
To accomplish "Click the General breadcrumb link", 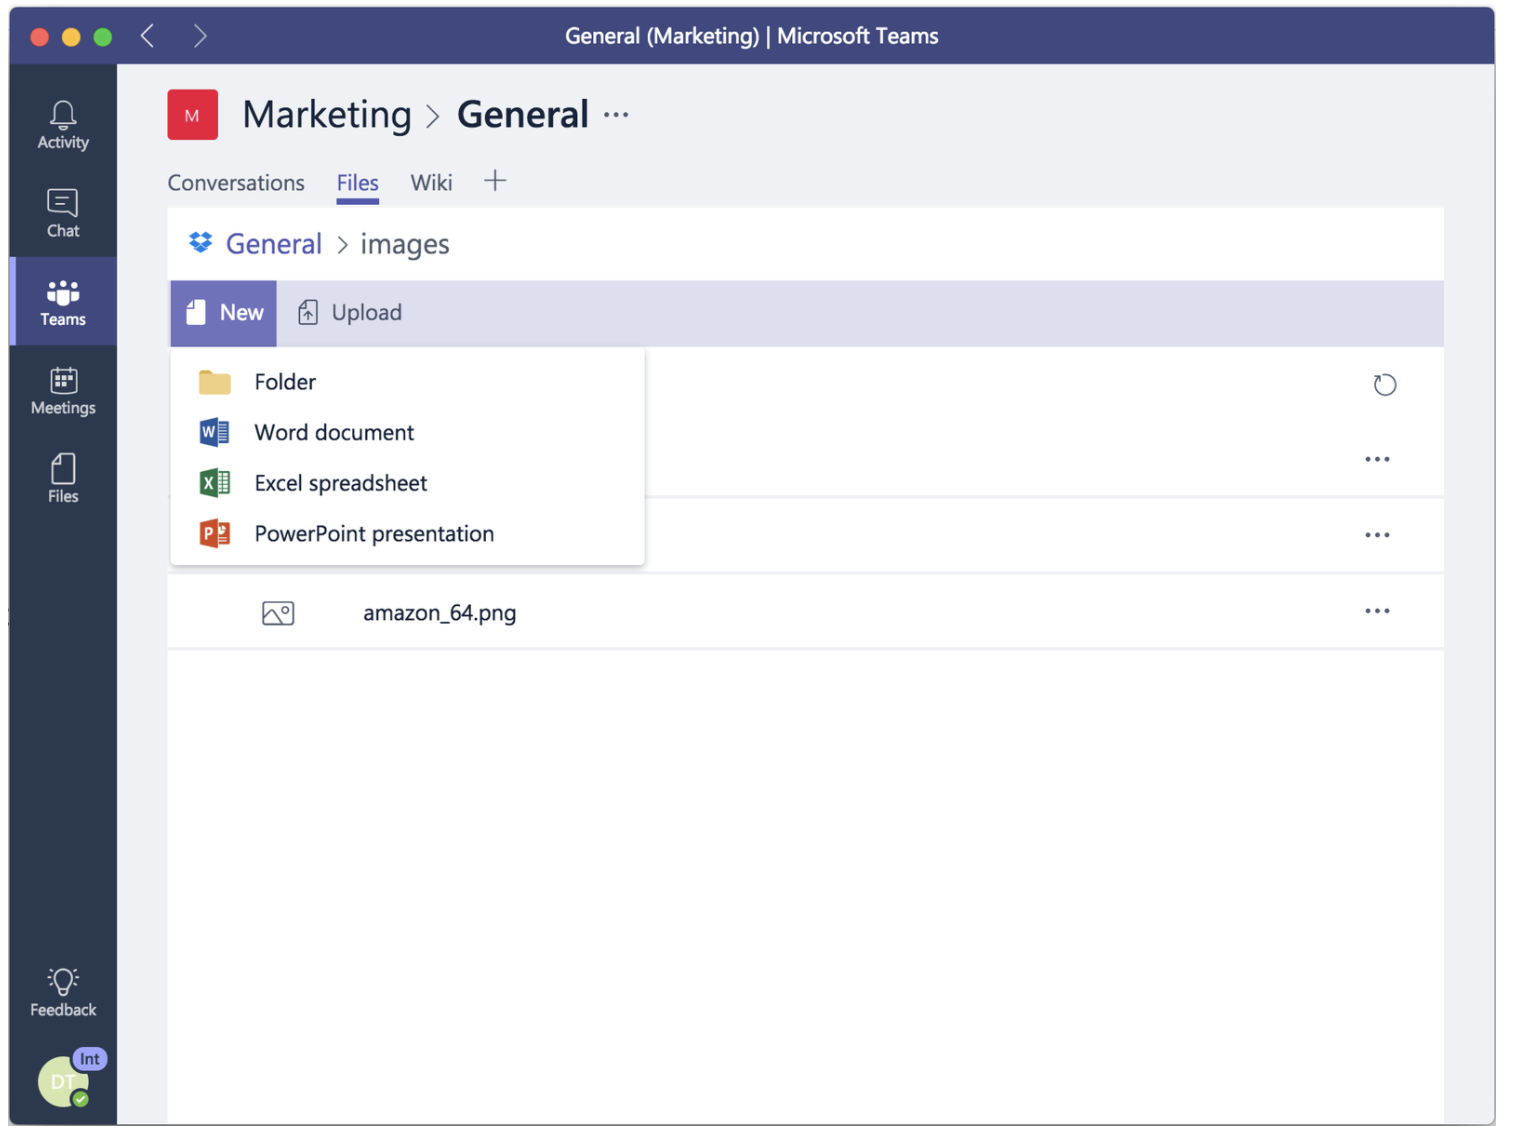I will (273, 244).
